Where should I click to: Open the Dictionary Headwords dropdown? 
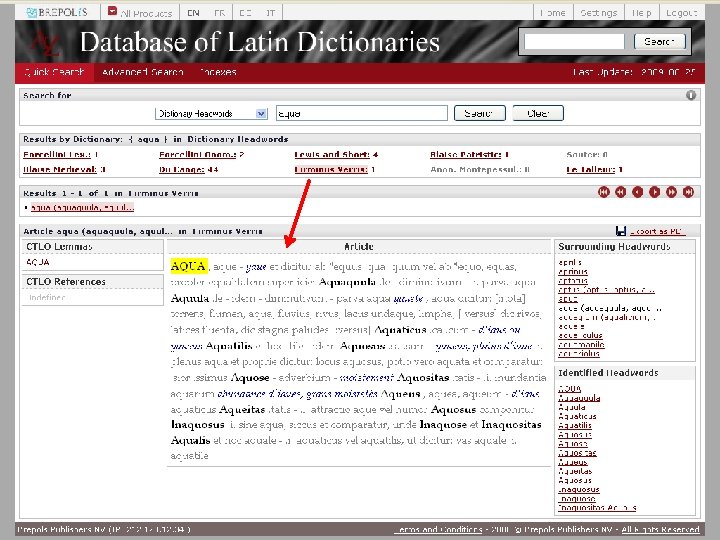click(x=211, y=113)
